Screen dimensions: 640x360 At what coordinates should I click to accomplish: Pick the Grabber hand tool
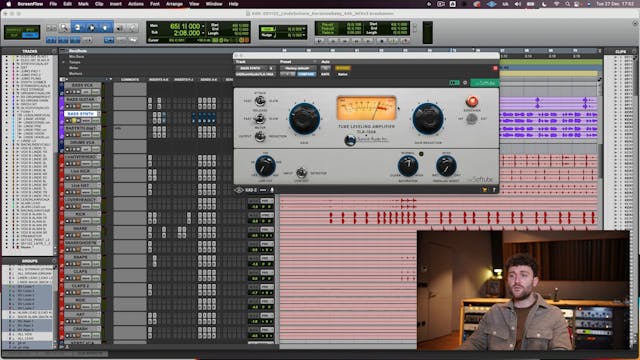(106, 28)
